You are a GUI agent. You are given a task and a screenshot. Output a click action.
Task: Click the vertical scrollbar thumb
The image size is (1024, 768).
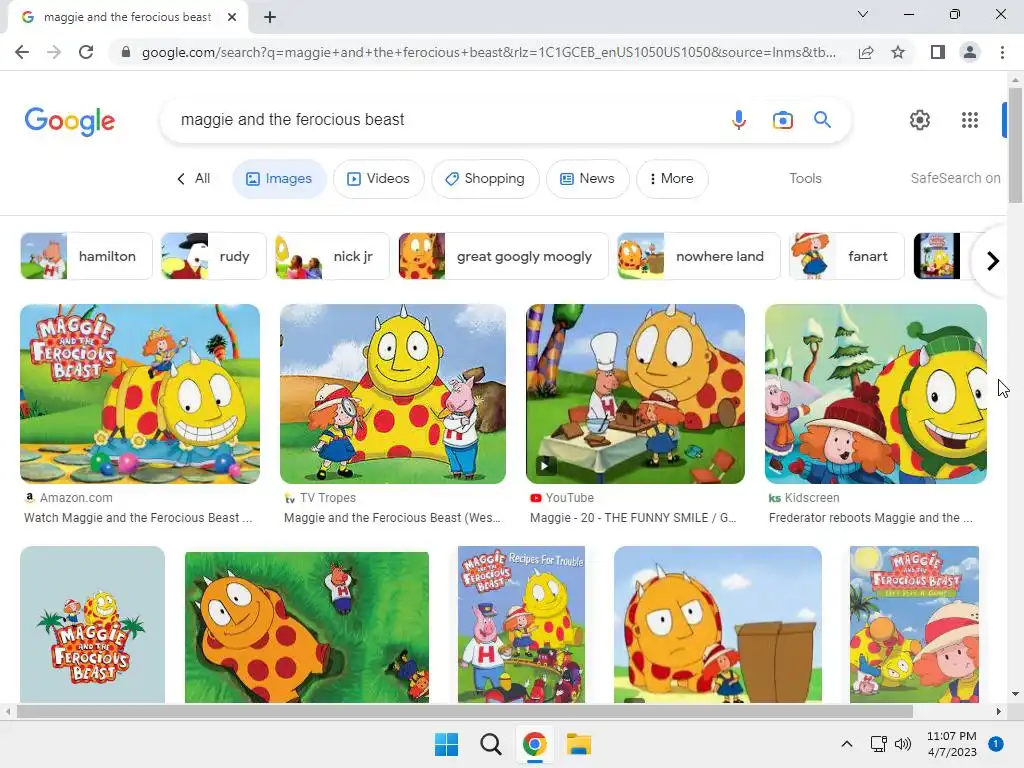pyautogui.click(x=1015, y=144)
